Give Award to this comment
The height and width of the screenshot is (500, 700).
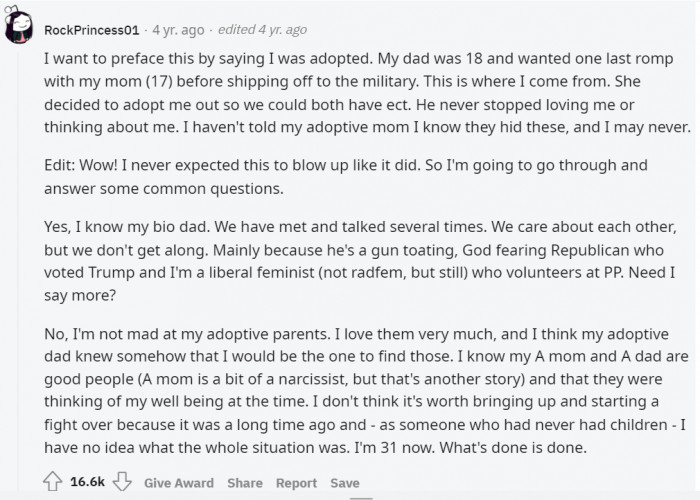click(x=179, y=483)
